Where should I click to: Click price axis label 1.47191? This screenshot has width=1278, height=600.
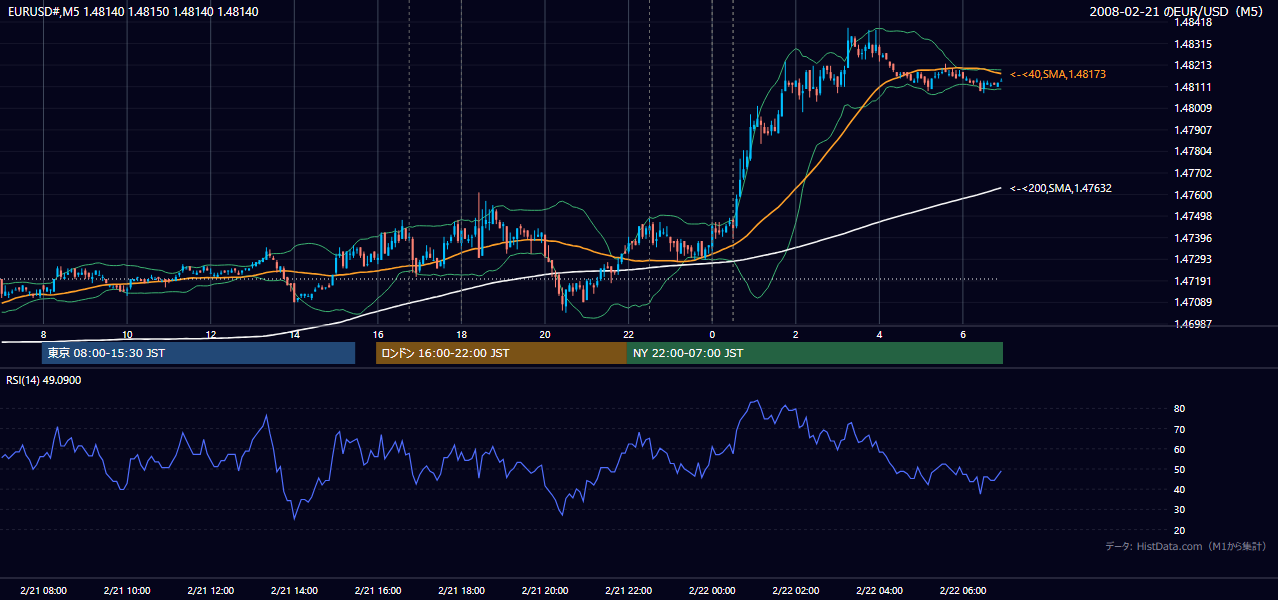[x=1194, y=281]
